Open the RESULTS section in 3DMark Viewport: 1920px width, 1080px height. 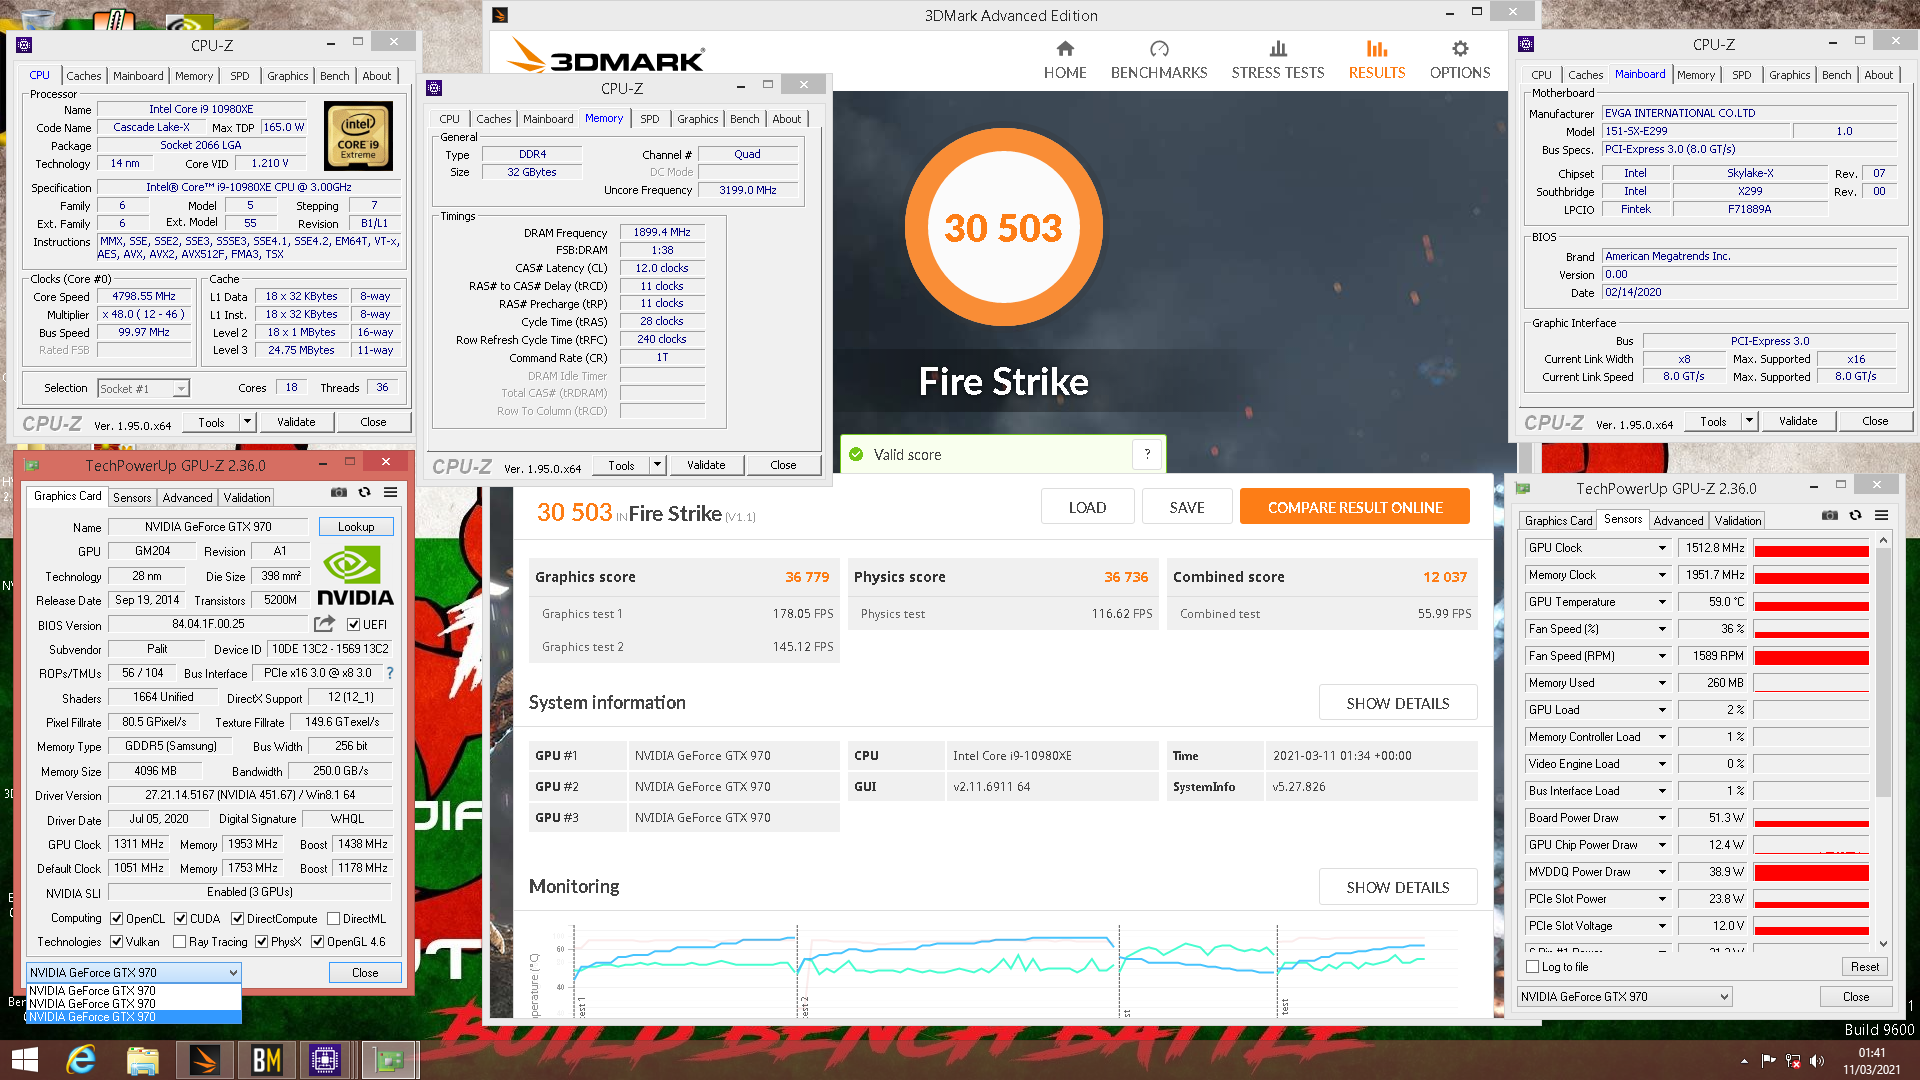(1377, 60)
